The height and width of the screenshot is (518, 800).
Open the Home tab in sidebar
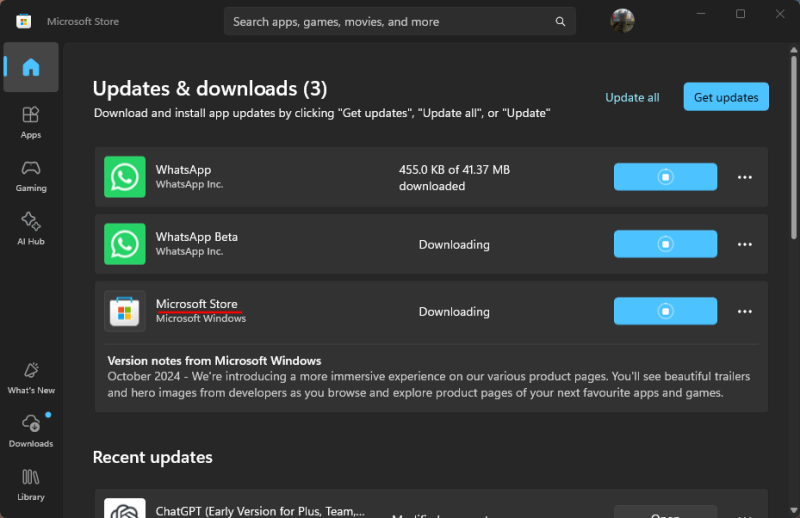pos(31,68)
